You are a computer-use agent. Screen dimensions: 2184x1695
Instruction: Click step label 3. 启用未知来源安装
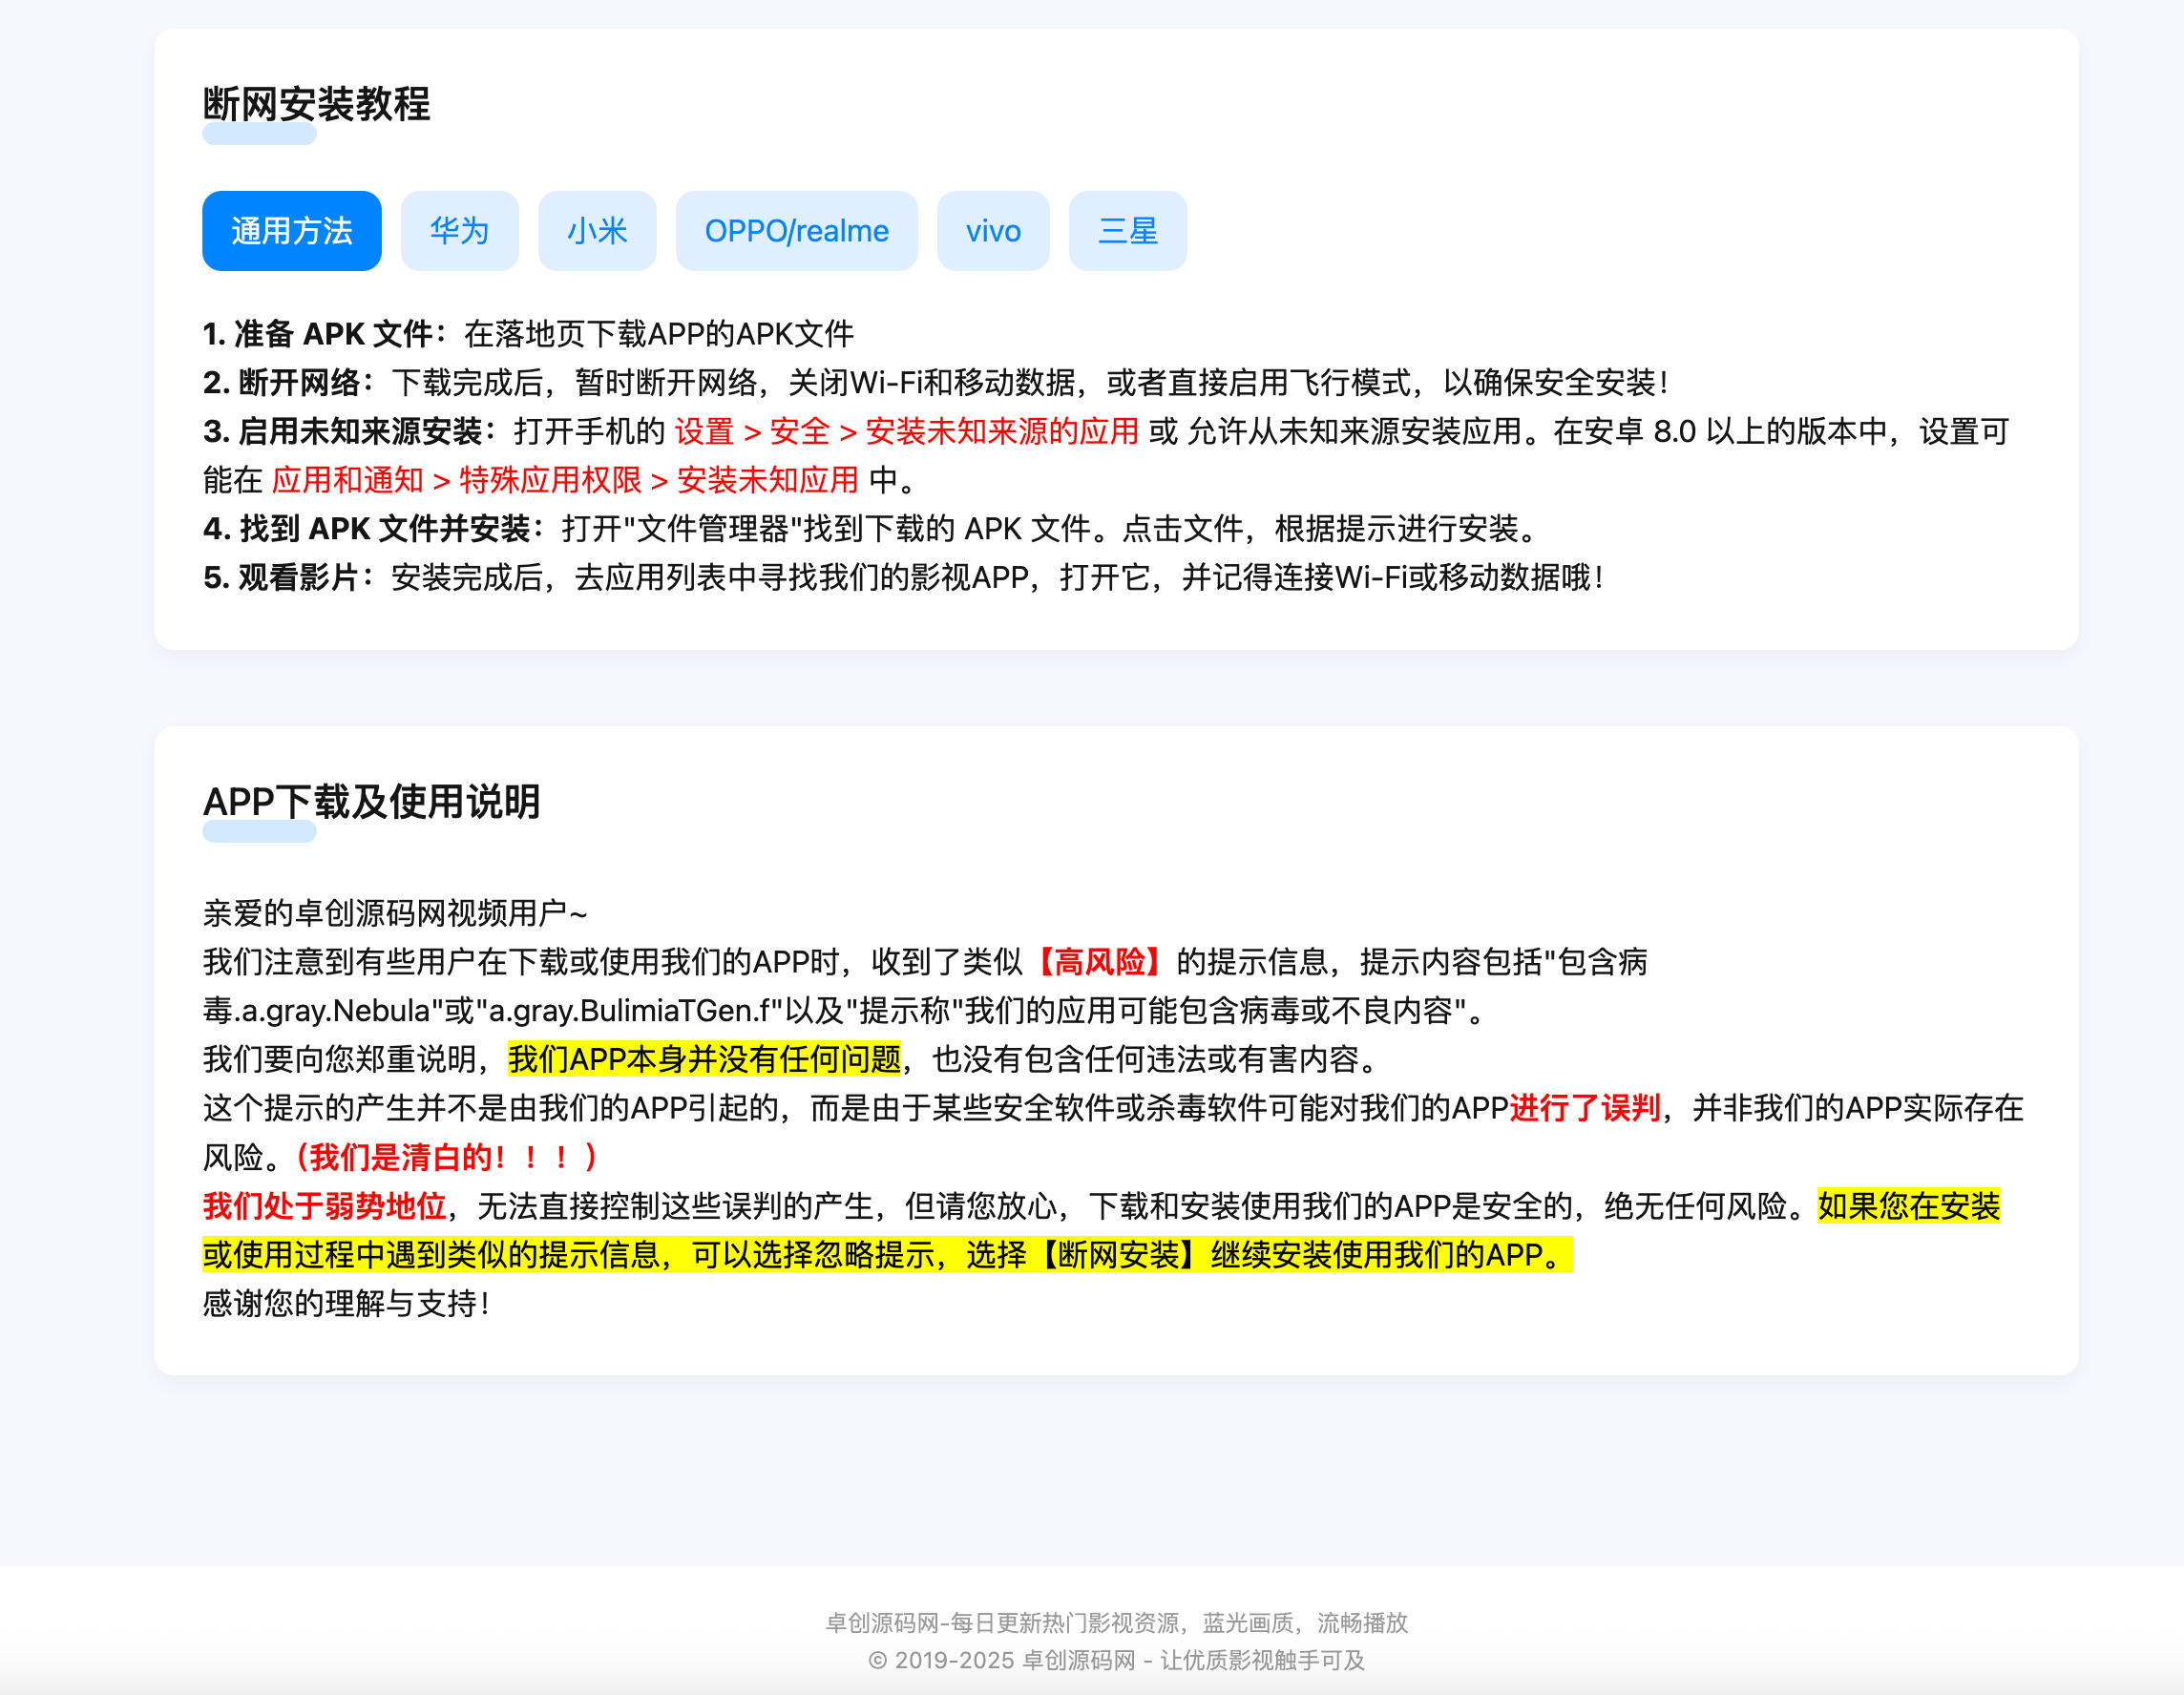click(x=350, y=432)
